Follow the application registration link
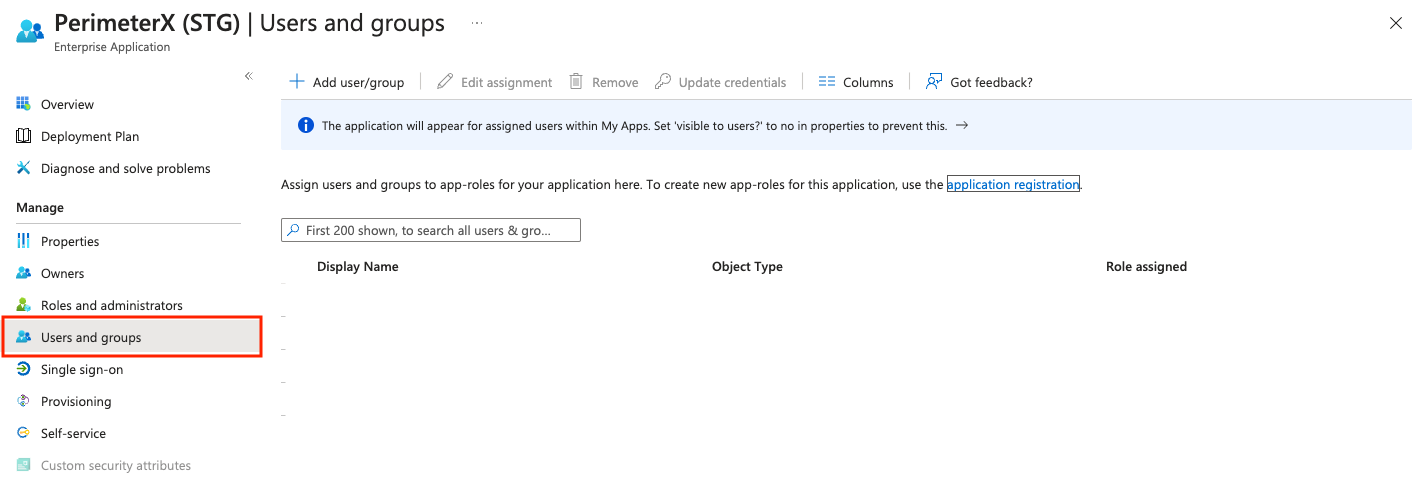Viewport: 1420px width, 499px height. [1013, 185]
